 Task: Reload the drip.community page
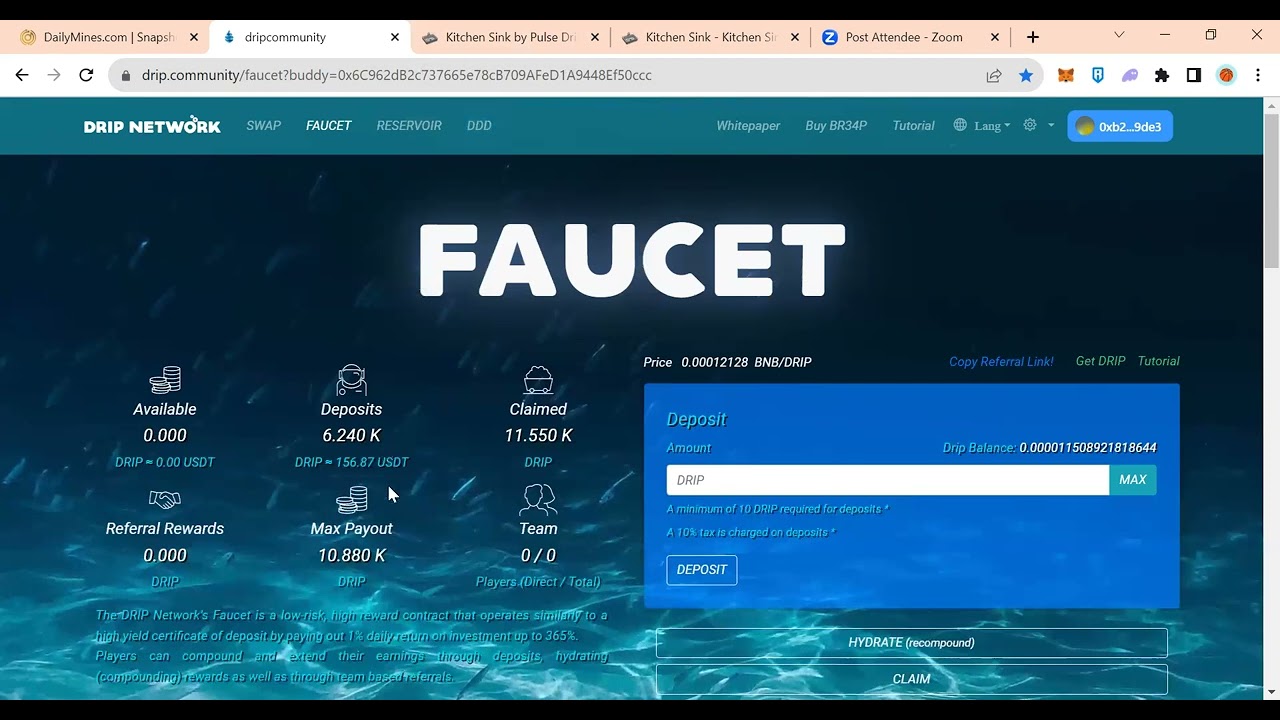coord(86,75)
